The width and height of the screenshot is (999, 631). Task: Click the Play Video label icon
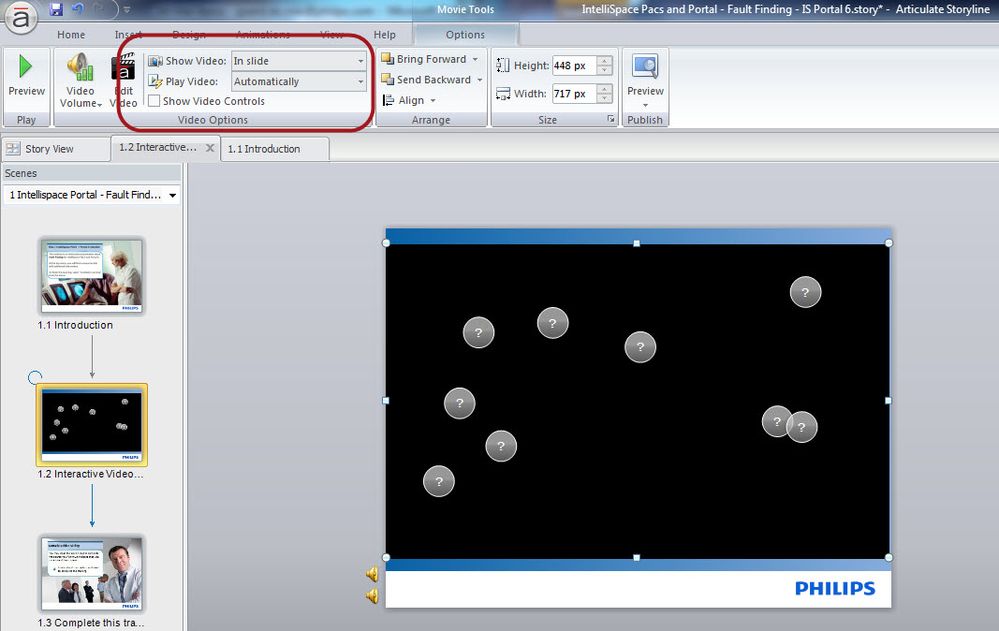point(155,81)
